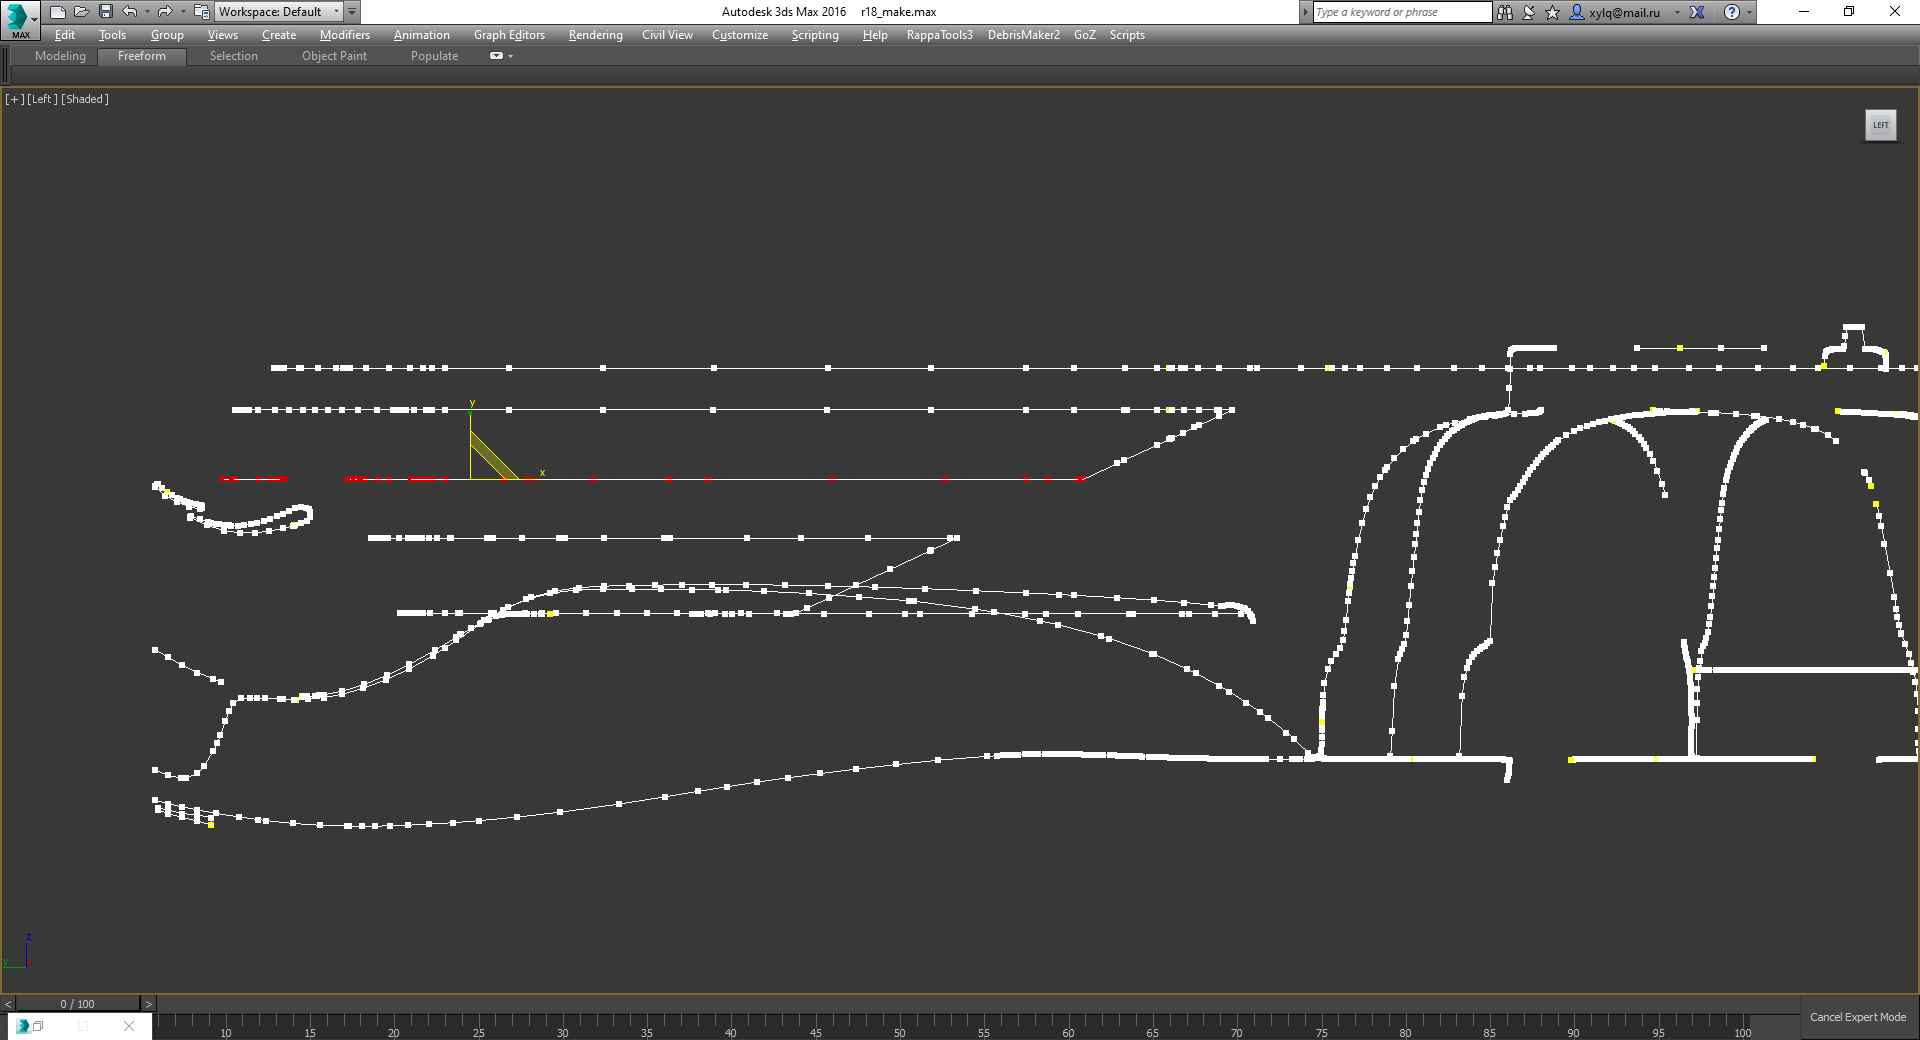
Task: Step forward with the time slider arrow
Action: 148,1004
